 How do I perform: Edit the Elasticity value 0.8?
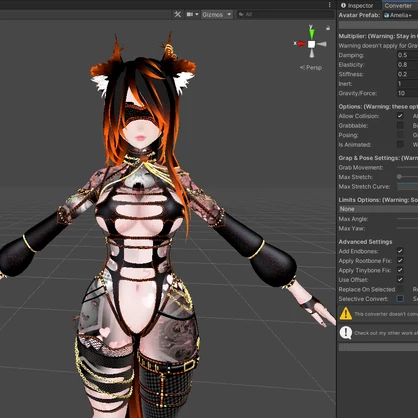pyautogui.click(x=407, y=65)
